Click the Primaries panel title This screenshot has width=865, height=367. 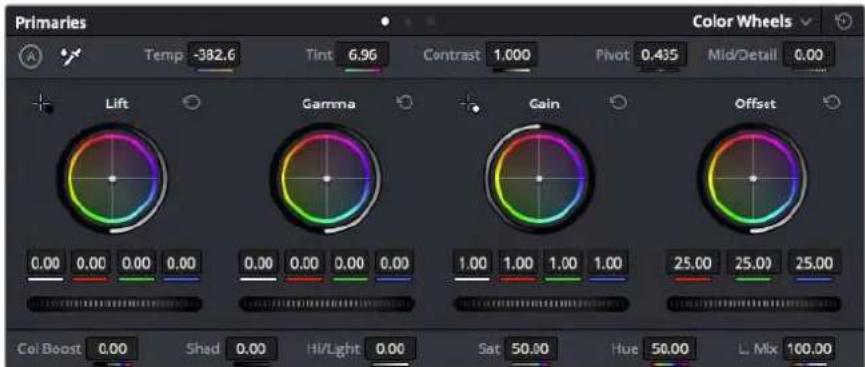coord(50,23)
